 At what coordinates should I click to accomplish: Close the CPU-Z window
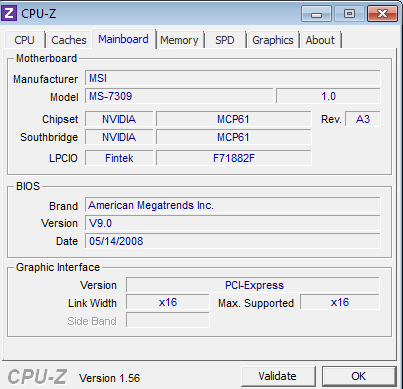point(382,14)
